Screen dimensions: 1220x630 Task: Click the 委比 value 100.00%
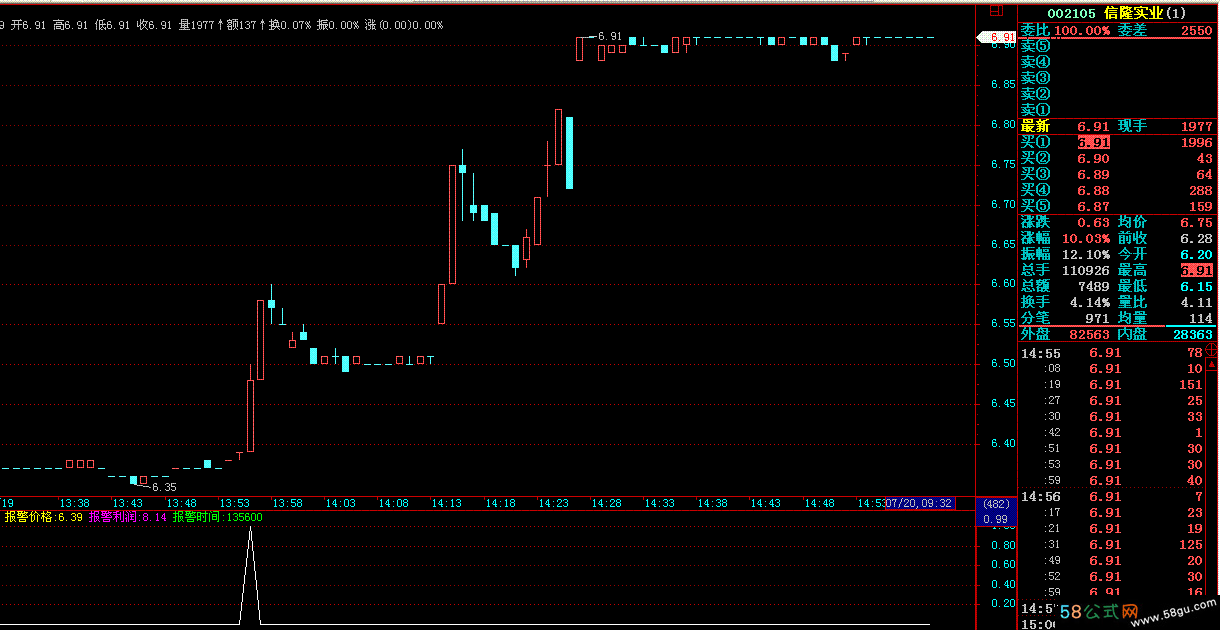(x=1083, y=30)
